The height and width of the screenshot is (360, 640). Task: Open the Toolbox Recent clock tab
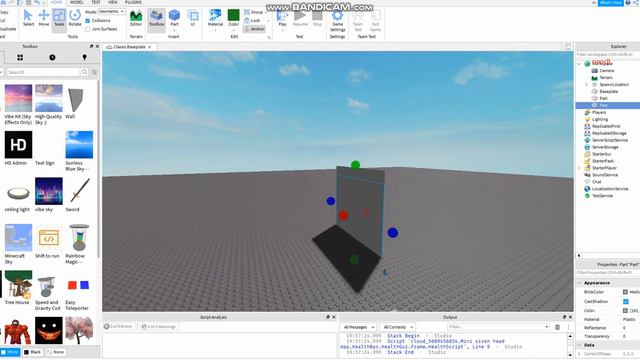click(52, 58)
